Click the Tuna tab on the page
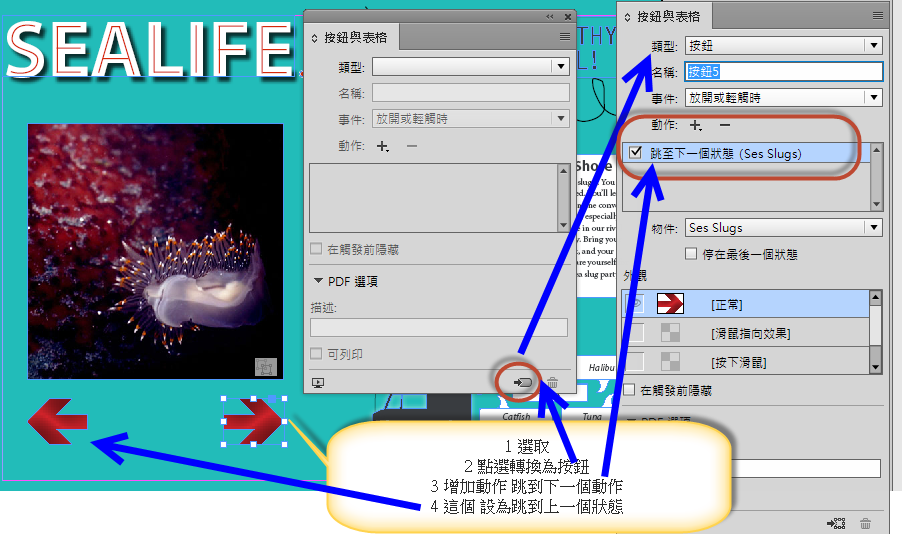 592,416
